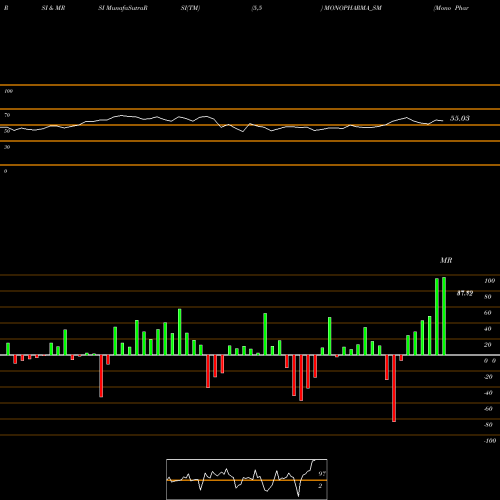This screenshot has width=500, height=500.
Task: Click the last, tallest green MR bar
Action: click(x=444, y=316)
